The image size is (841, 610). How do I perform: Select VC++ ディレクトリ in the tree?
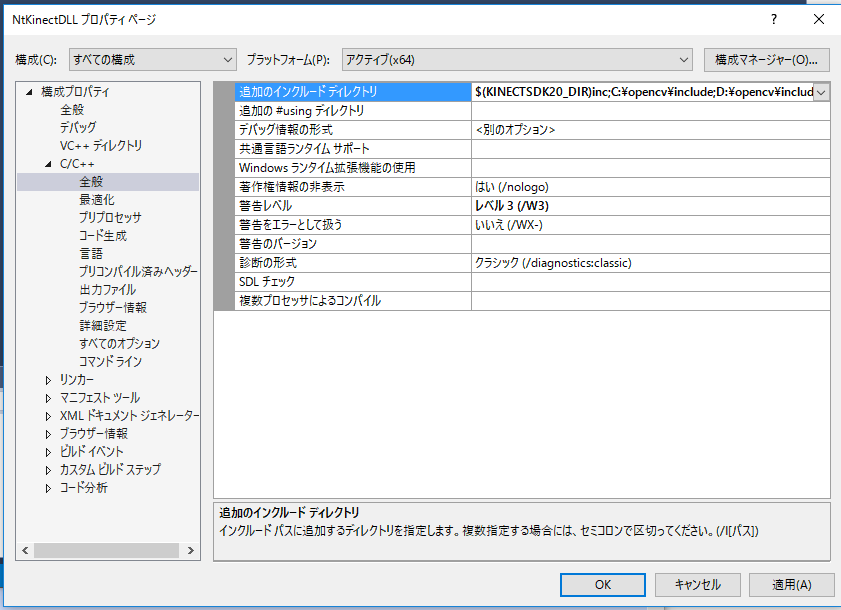(101, 146)
